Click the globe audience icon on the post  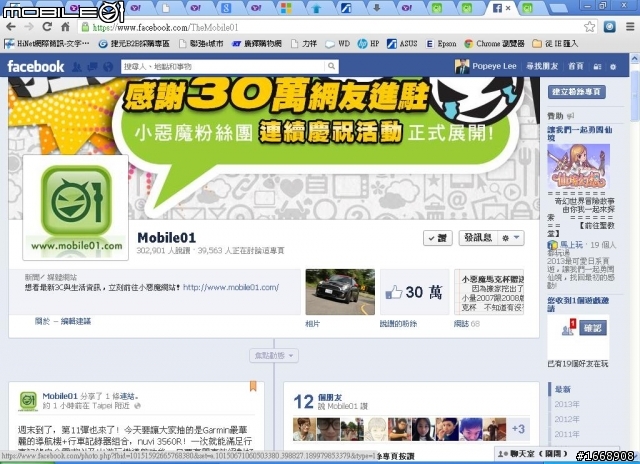pyautogui.click(x=137, y=406)
